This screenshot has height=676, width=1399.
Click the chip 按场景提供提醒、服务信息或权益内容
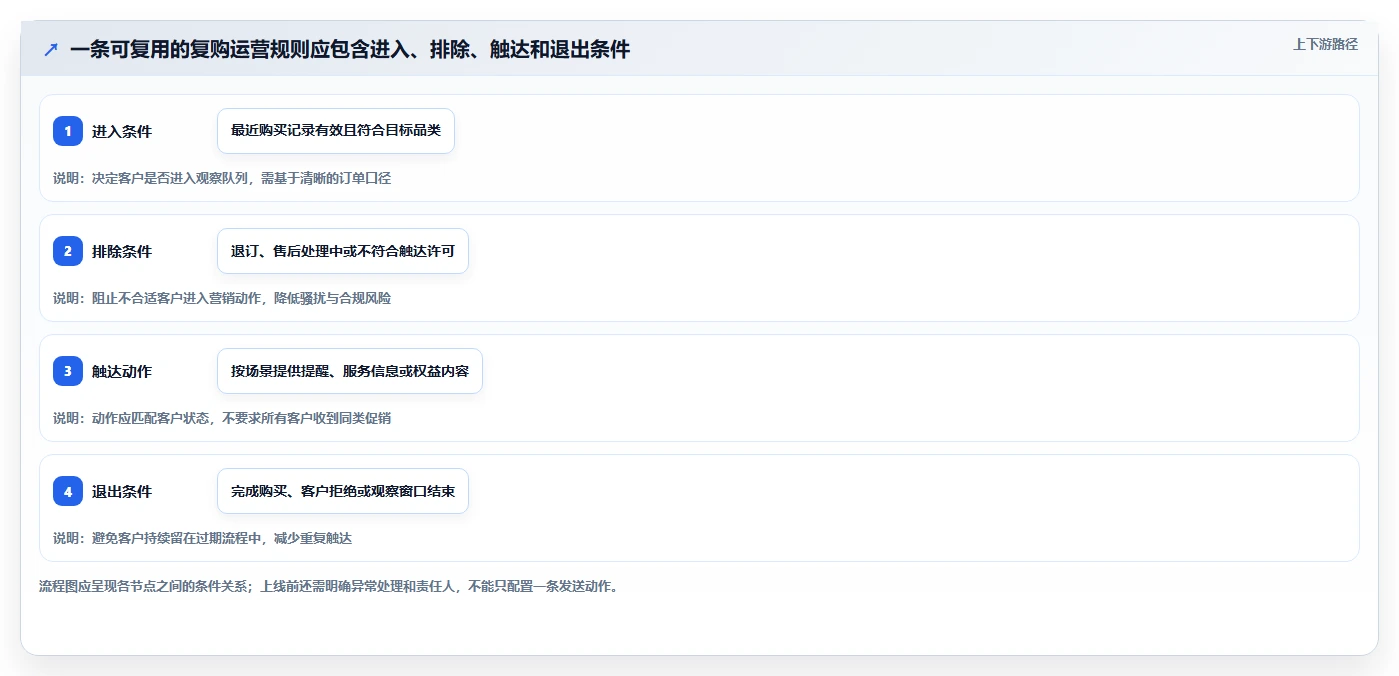(x=350, y=371)
